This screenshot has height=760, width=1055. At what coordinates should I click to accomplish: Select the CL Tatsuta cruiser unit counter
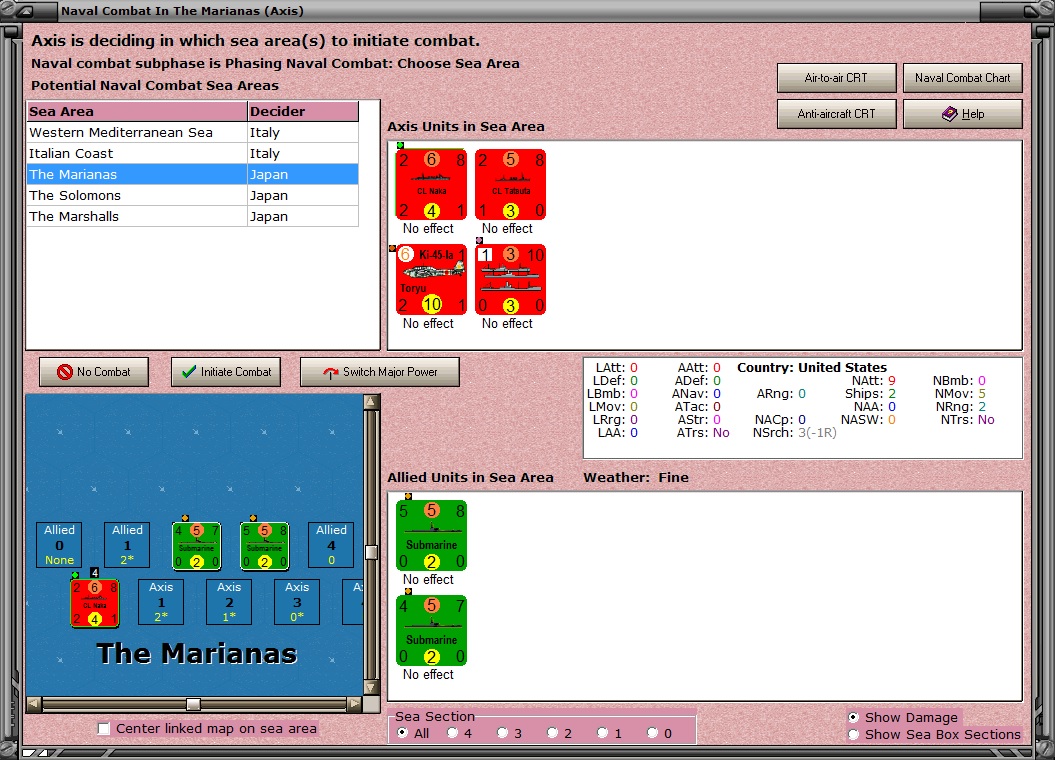click(510, 184)
